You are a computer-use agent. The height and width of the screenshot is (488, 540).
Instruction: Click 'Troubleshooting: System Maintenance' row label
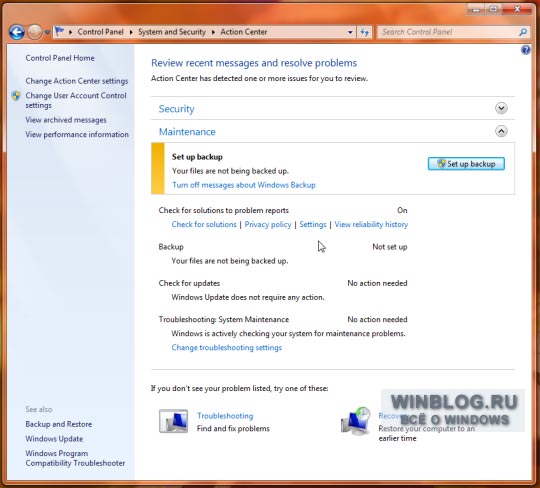tap(224, 319)
